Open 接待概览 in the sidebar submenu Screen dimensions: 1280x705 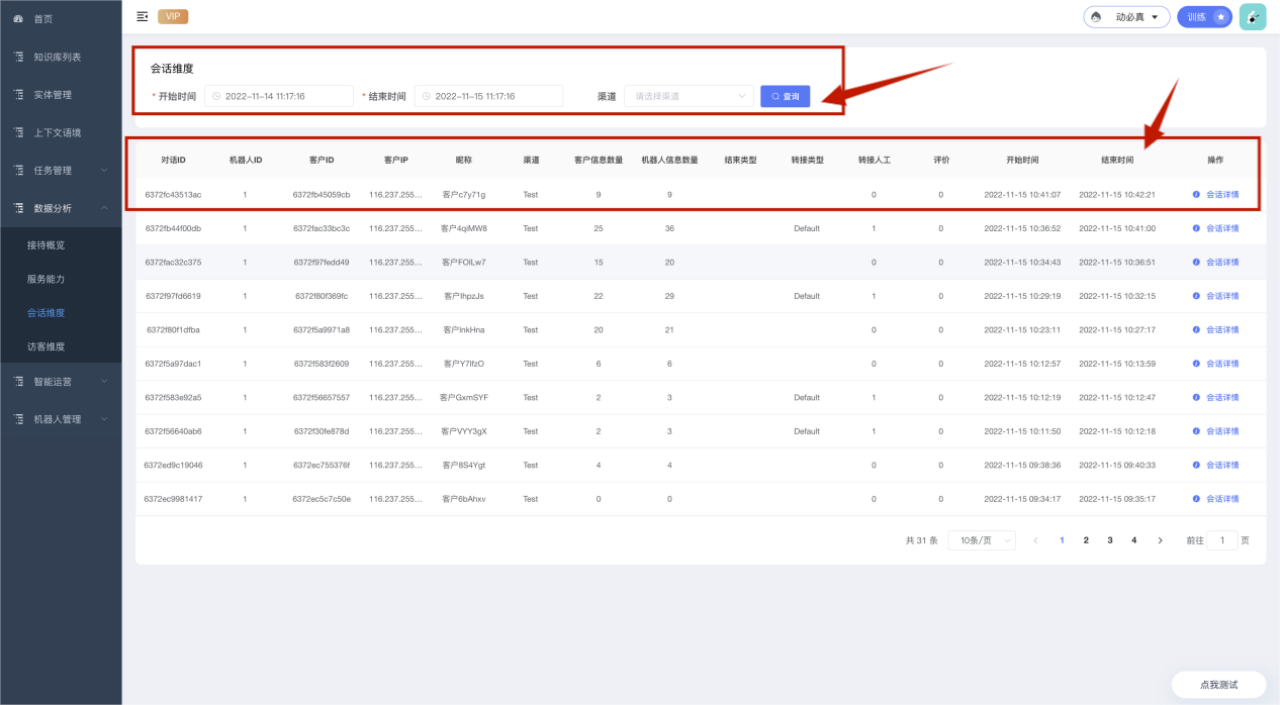[46, 245]
